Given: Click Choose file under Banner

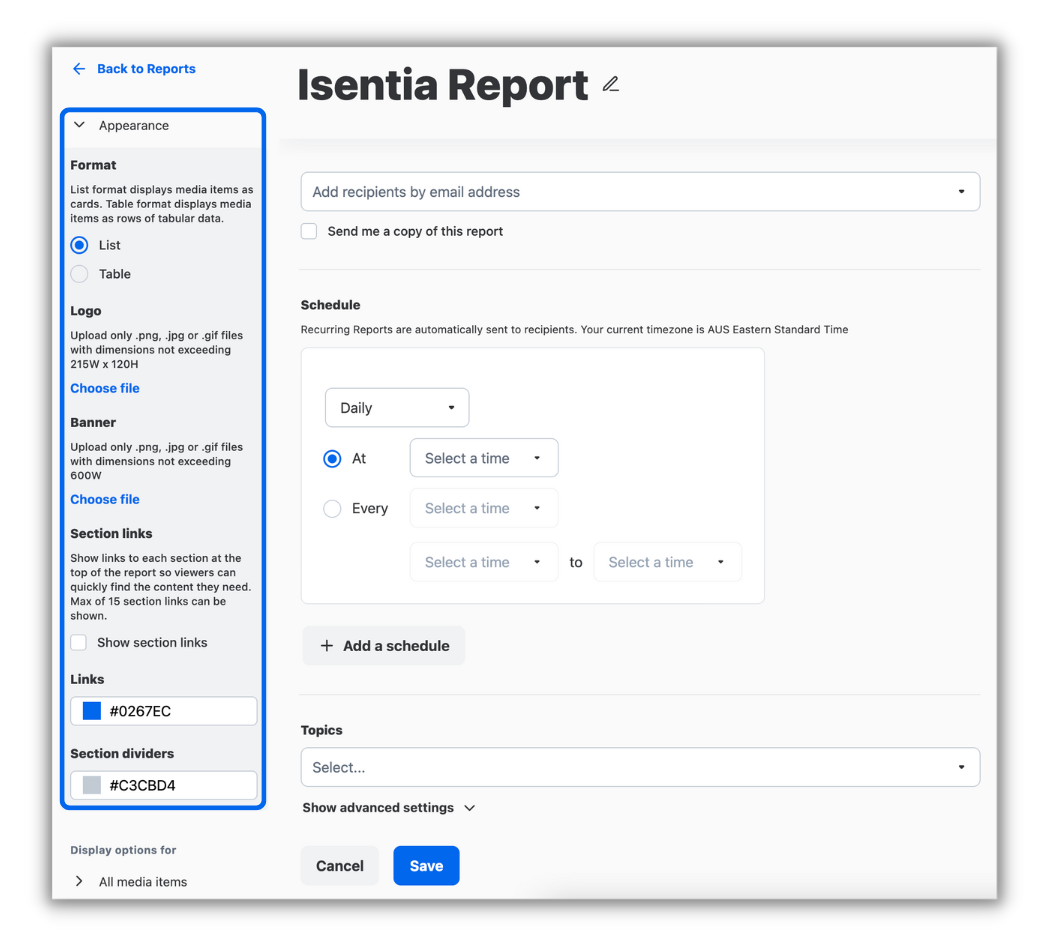Looking at the screenshot, I should (105, 499).
